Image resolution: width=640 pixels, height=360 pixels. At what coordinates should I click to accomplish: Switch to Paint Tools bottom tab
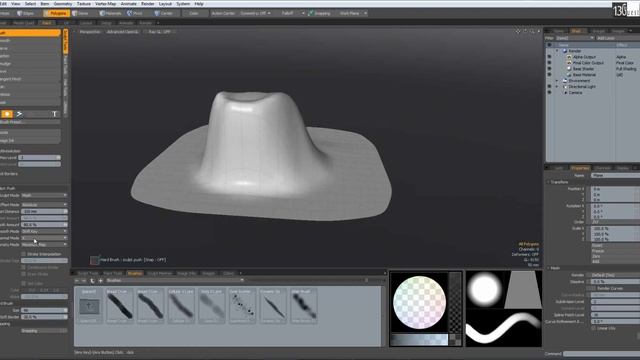[x=113, y=273]
